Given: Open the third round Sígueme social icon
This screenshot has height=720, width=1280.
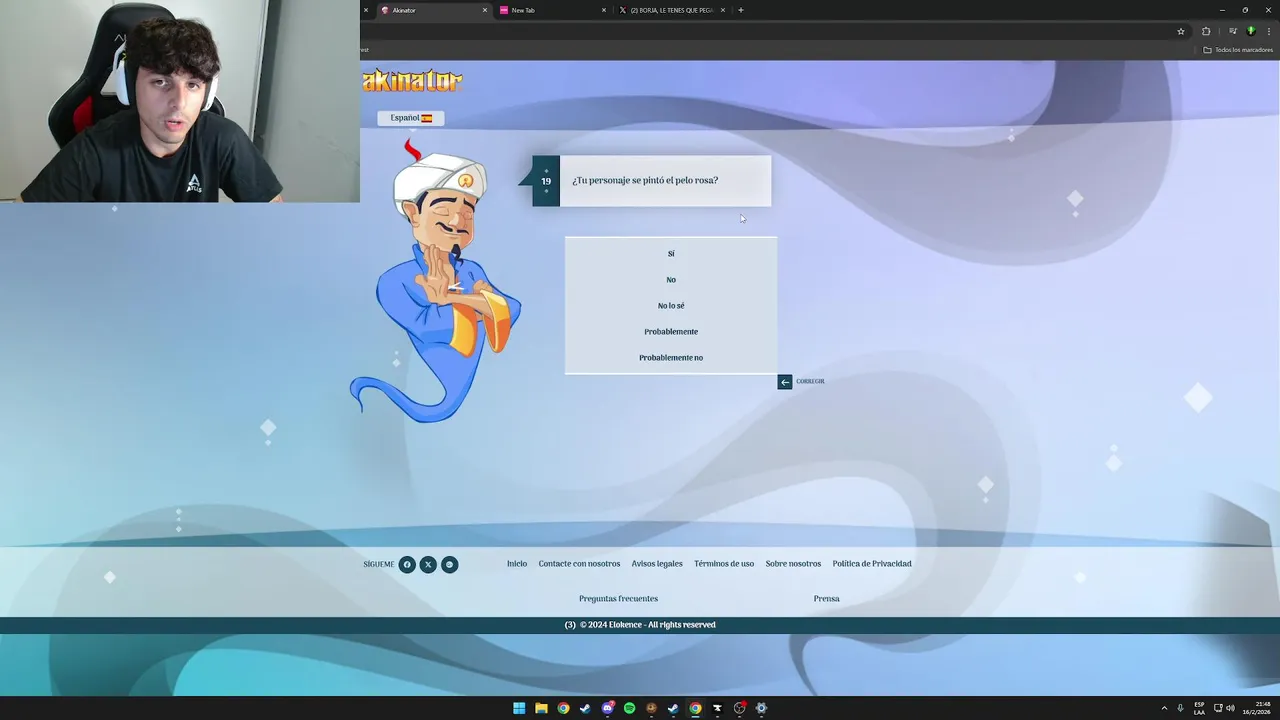Looking at the screenshot, I should pos(450,565).
